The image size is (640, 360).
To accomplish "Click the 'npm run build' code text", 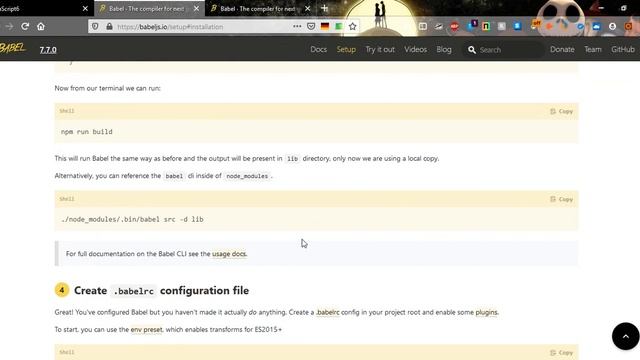I will point(87,132).
